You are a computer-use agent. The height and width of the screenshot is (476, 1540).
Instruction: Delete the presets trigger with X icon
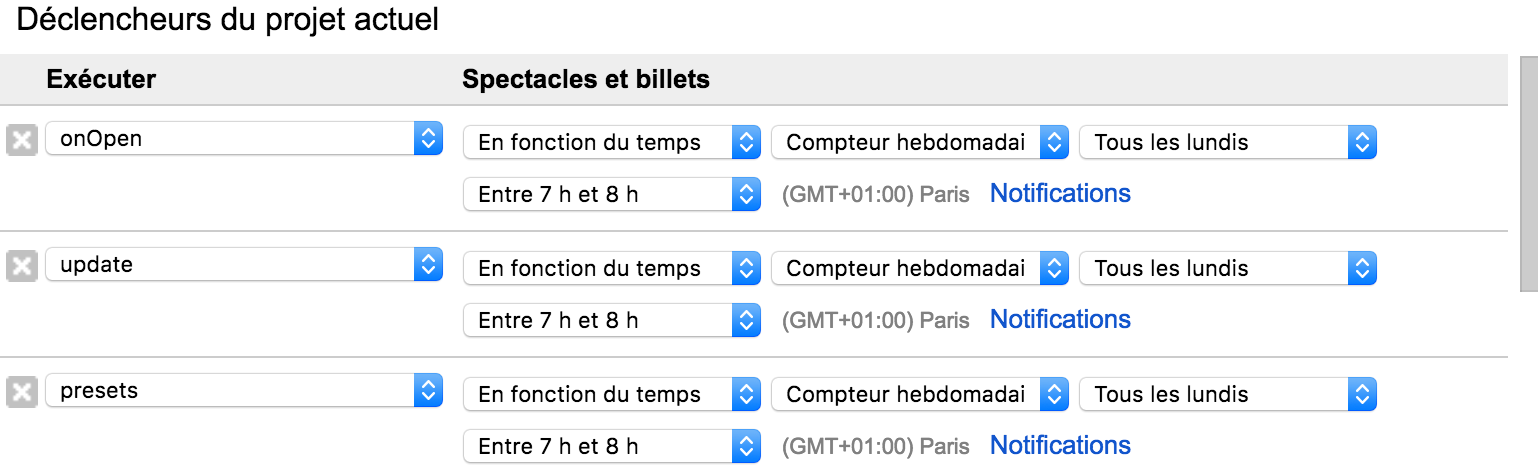(x=22, y=392)
